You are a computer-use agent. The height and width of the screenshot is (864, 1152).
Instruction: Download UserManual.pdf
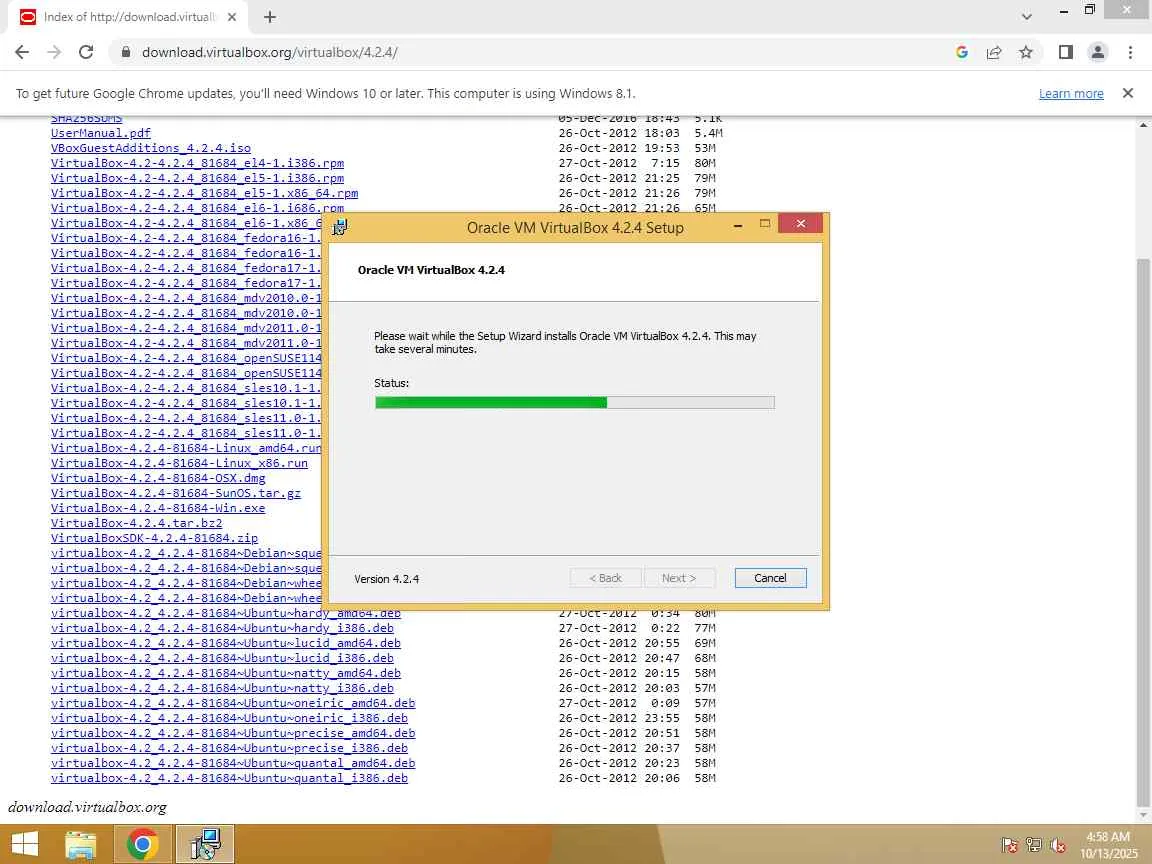(x=101, y=133)
